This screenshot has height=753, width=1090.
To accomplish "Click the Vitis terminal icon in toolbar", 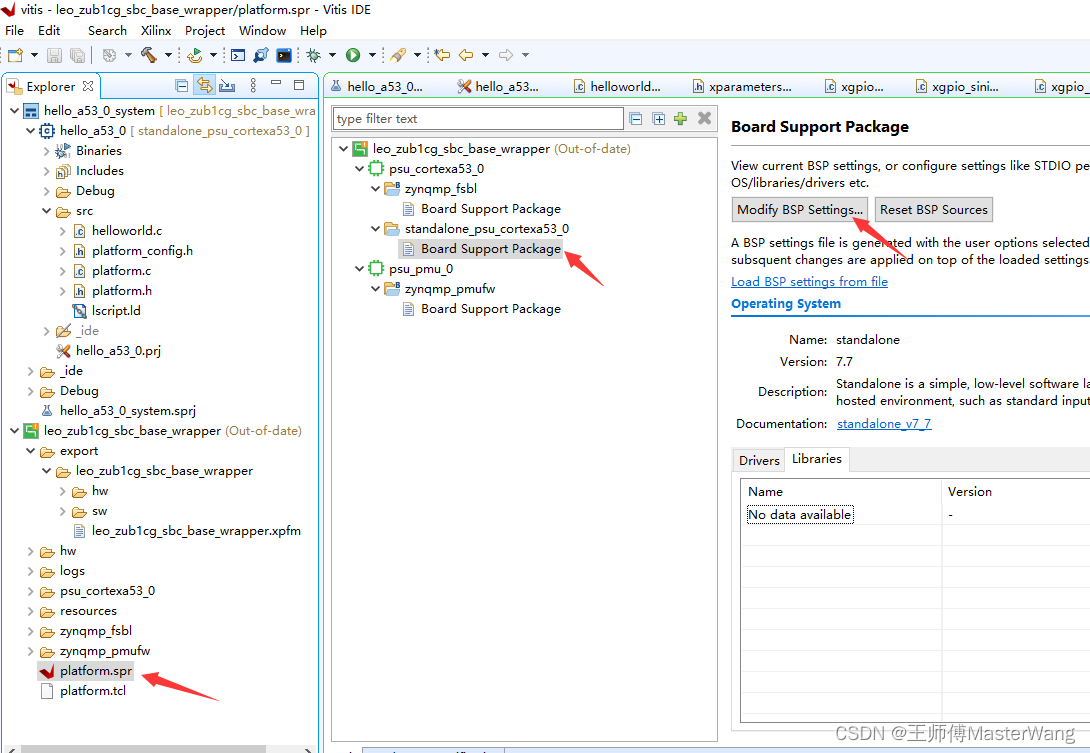I will coord(284,55).
